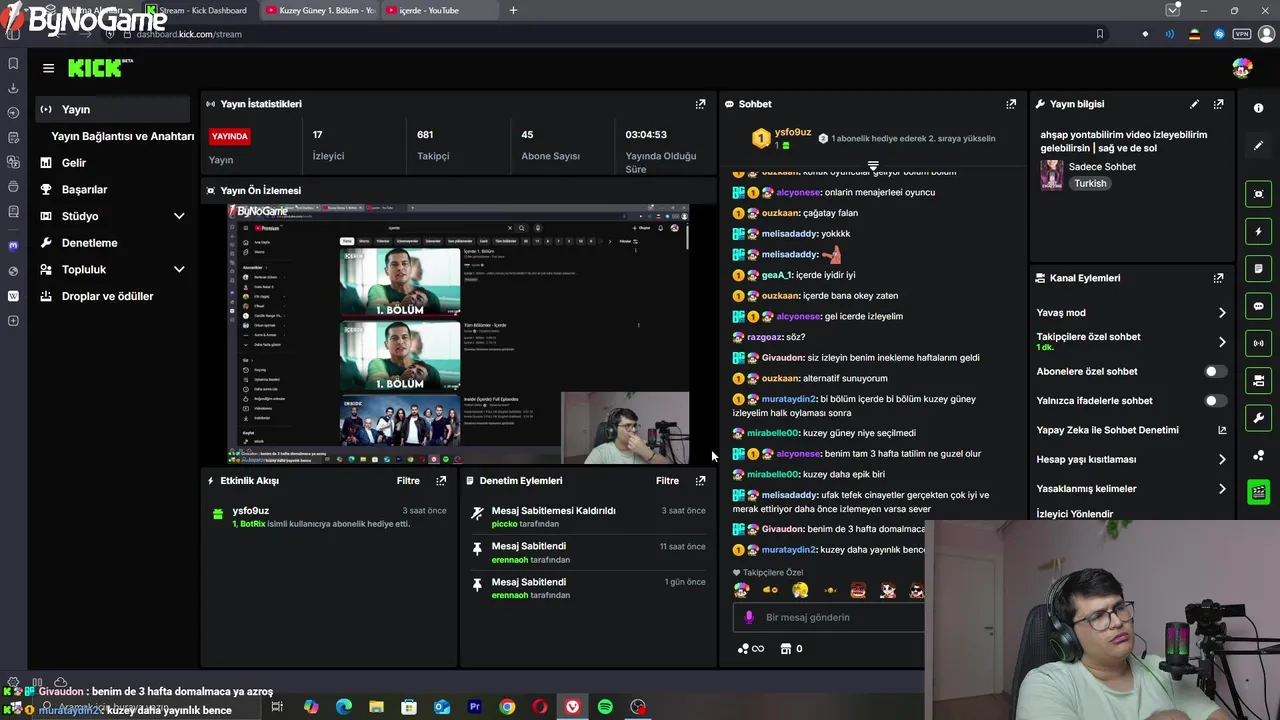Image resolution: width=1280 pixels, height=720 pixels.
Task: Pop out the Etkinlik Akışı panel
Action: [441, 481]
